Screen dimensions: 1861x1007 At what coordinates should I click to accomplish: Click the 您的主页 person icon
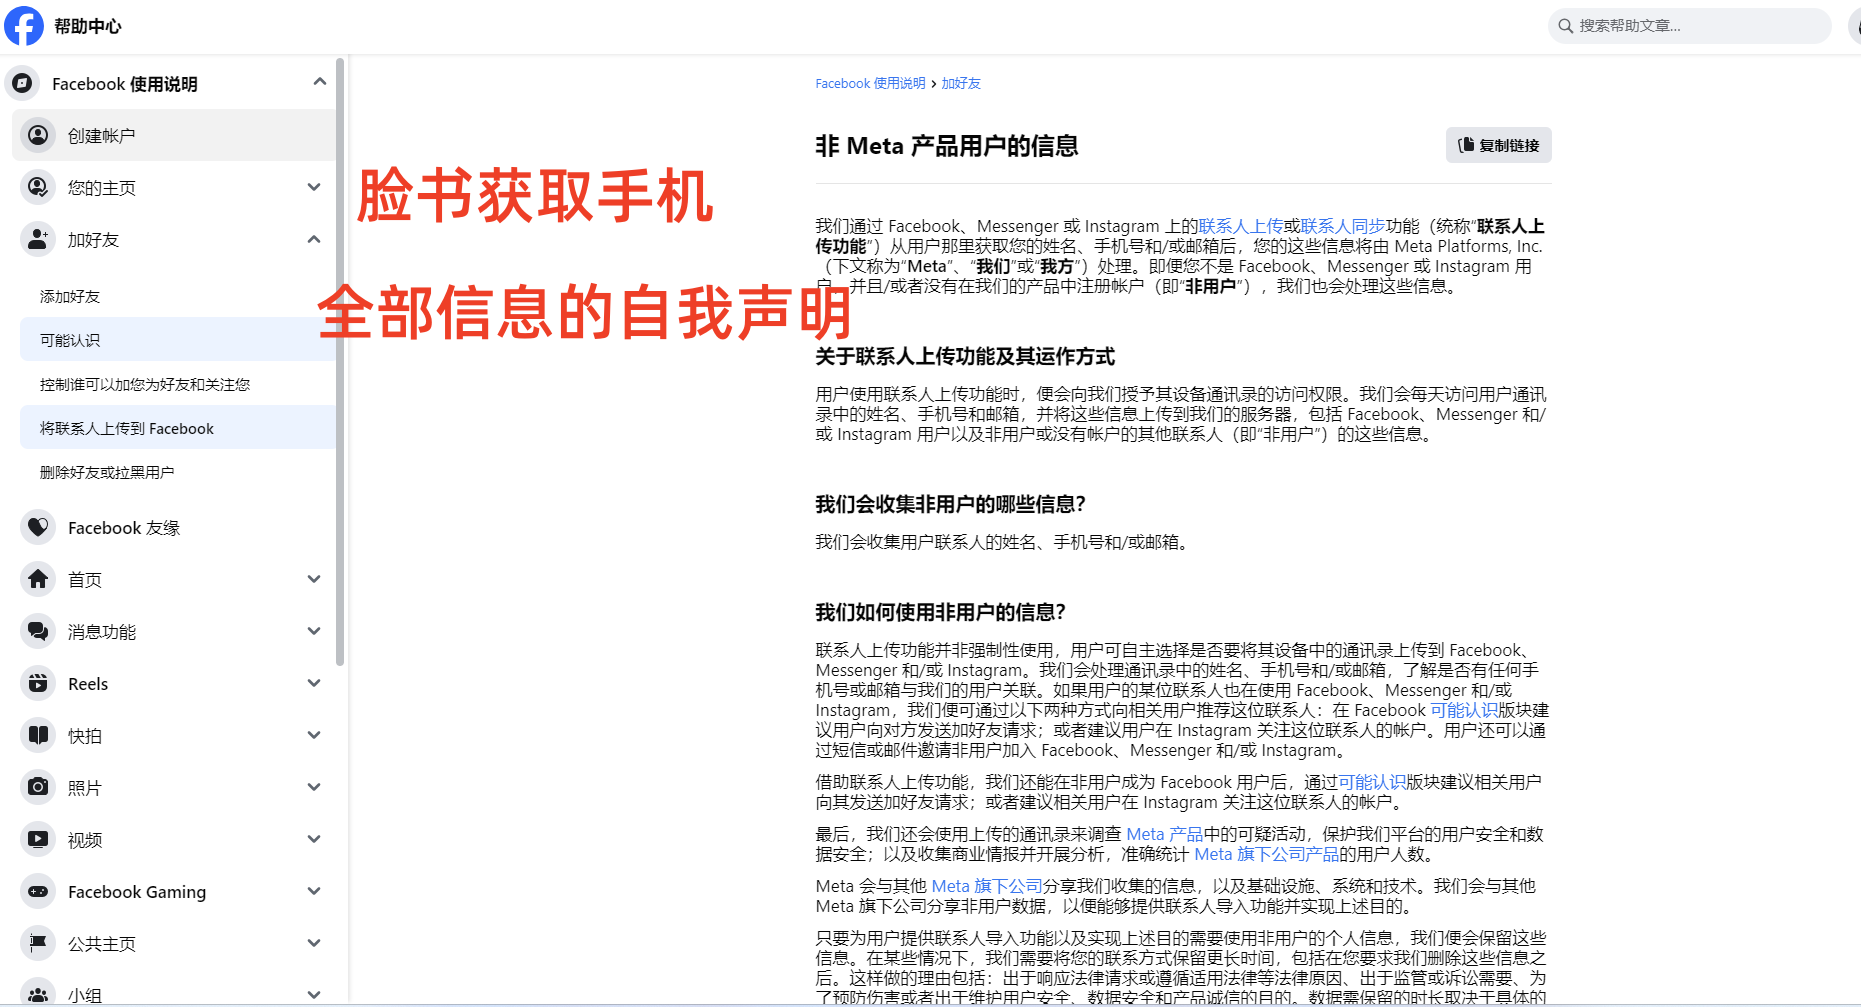pyautogui.click(x=38, y=187)
